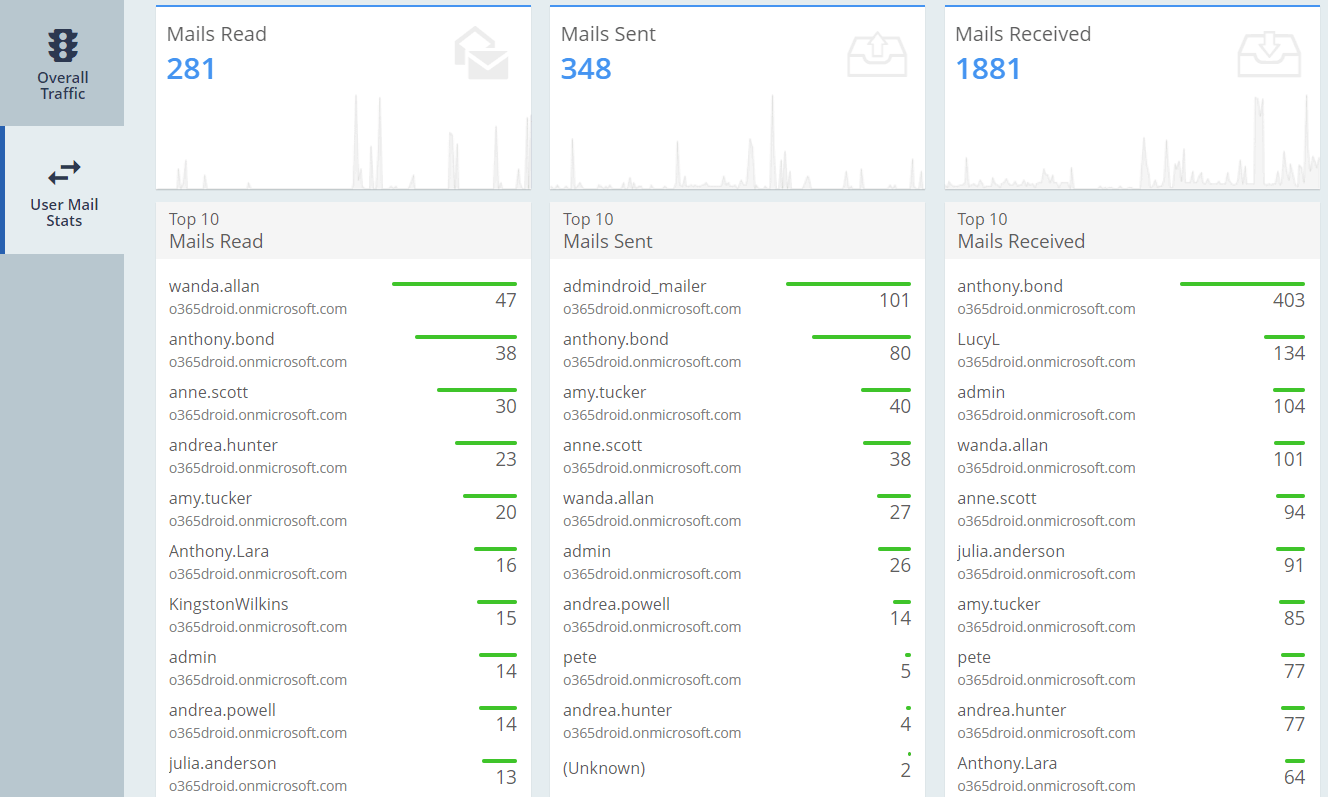Click the User Mail Stats arrows icon
The width and height of the screenshot is (1328, 797).
point(63,172)
